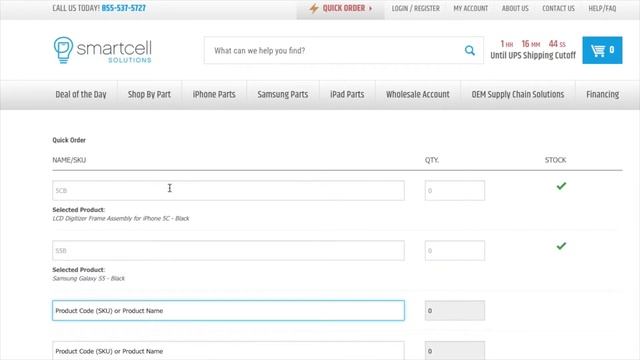Image resolution: width=640 pixels, height=360 pixels.
Task: Click the stock checkmark for SCB row
Action: [x=561, y=186]
